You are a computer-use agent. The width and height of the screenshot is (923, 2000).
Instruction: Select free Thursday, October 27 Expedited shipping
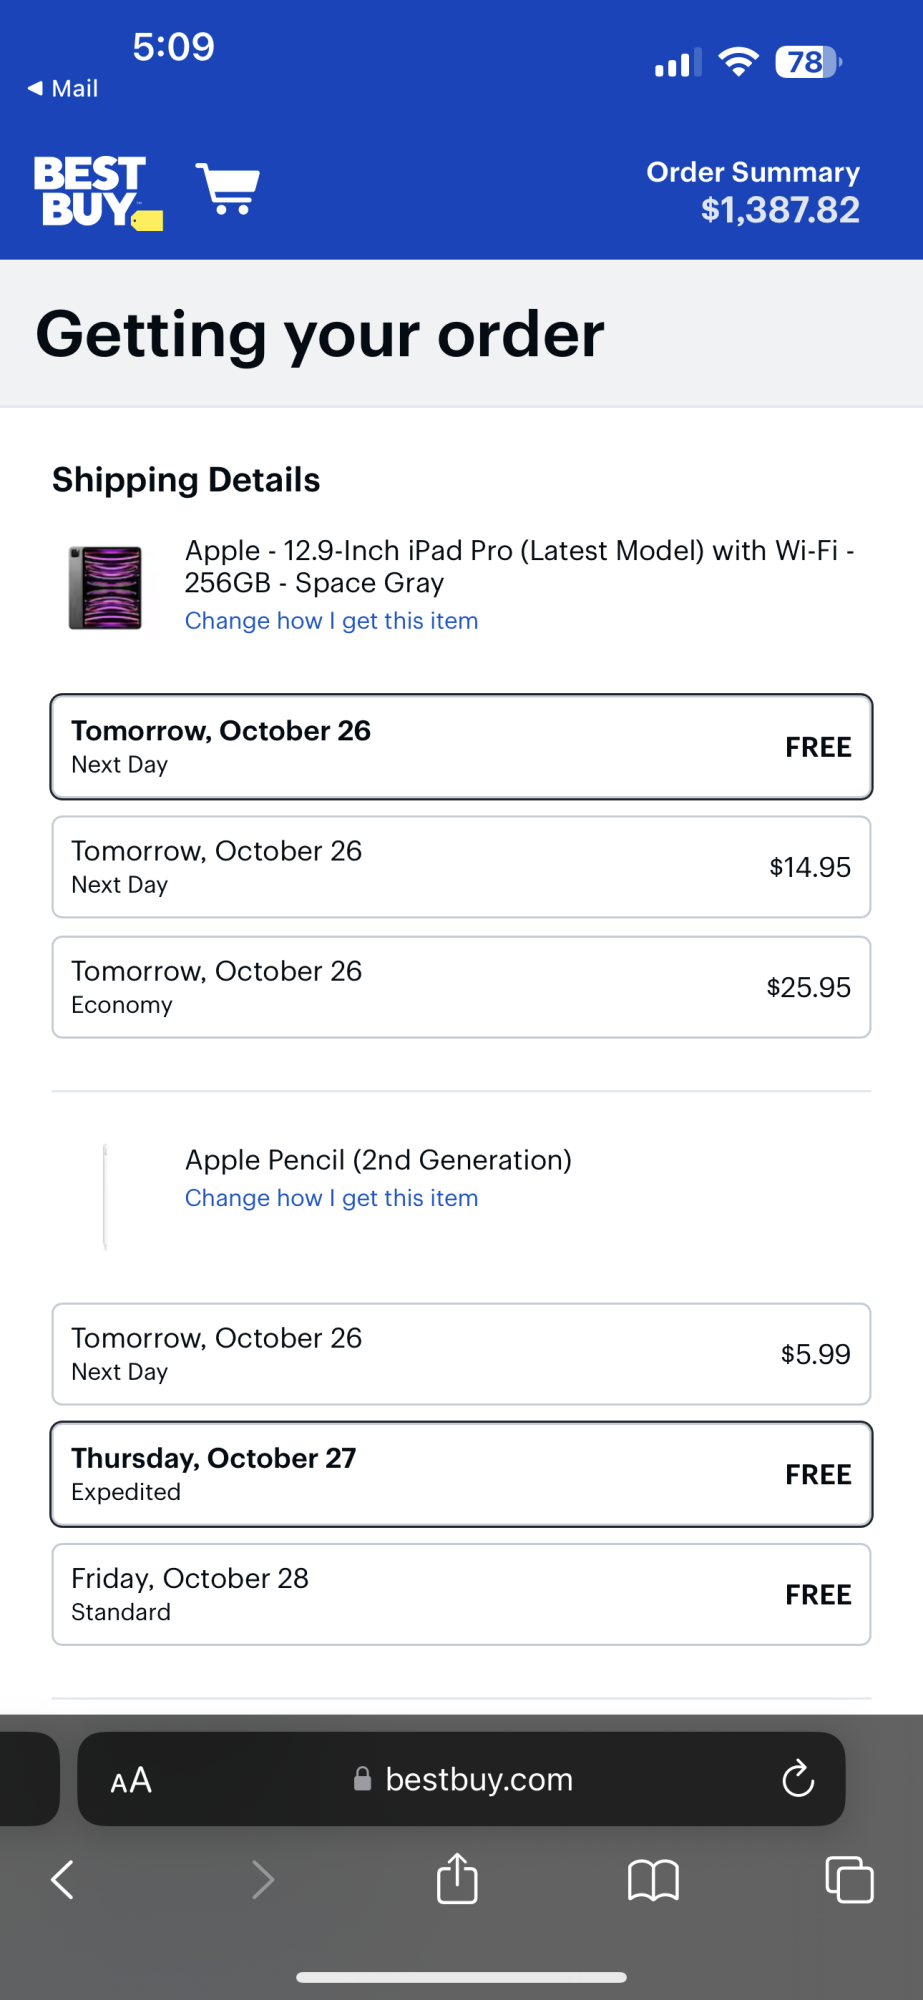click(x=461, y=1474)
